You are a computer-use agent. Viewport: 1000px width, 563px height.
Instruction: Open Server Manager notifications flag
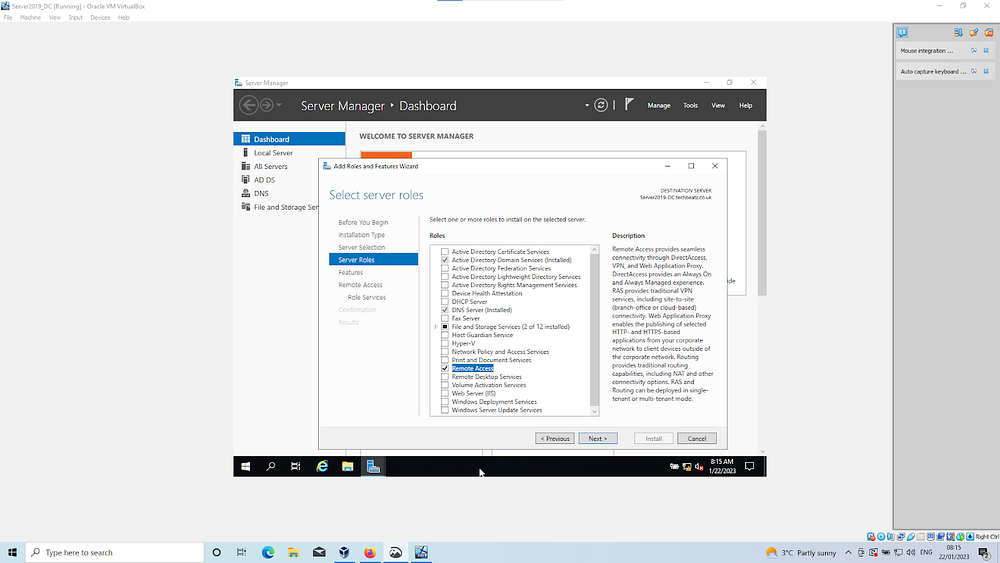[x=629, y=104]
